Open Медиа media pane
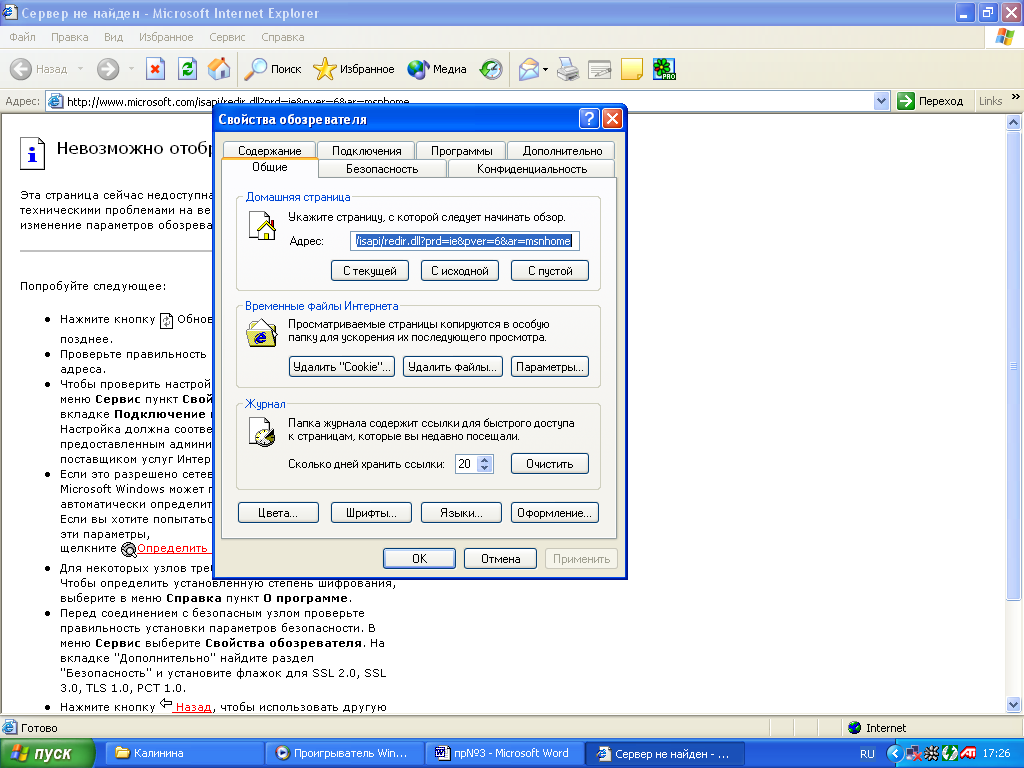The image size is (1024, 768). (436, 69)
